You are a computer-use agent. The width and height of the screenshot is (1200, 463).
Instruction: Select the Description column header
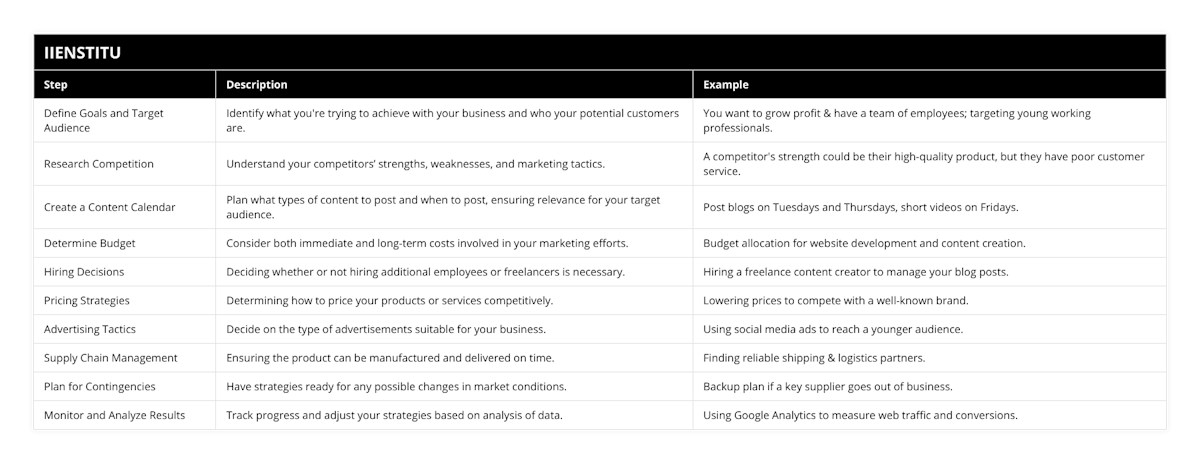coord(257,85)
